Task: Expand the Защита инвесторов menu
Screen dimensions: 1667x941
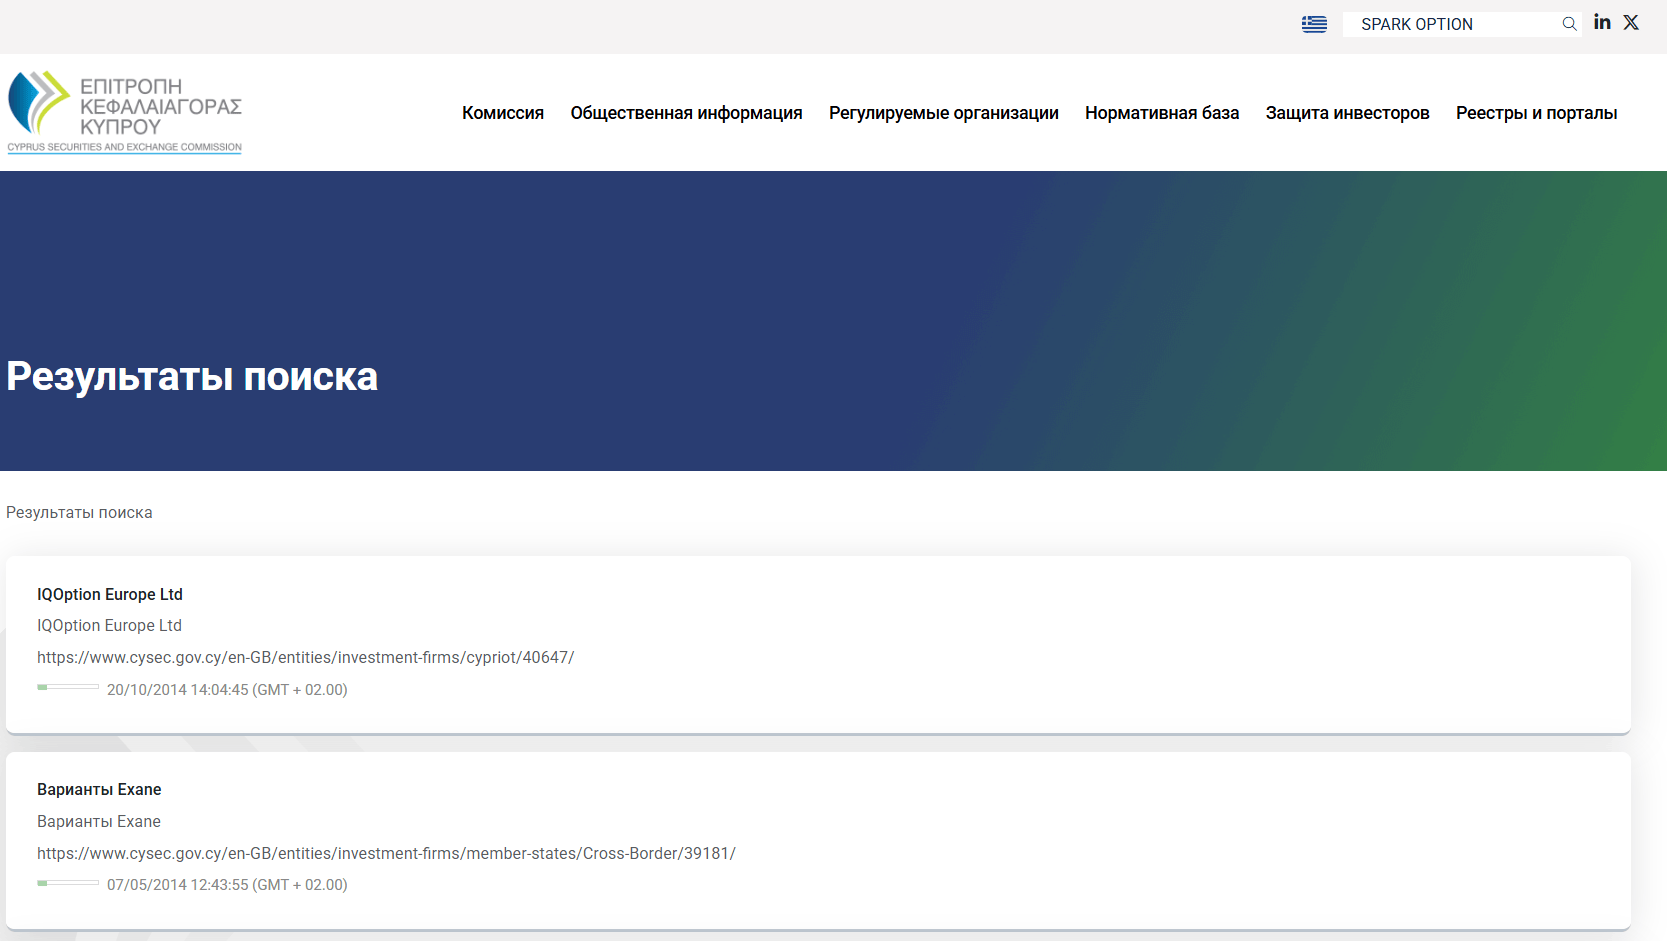Action: pos(1347,113)
